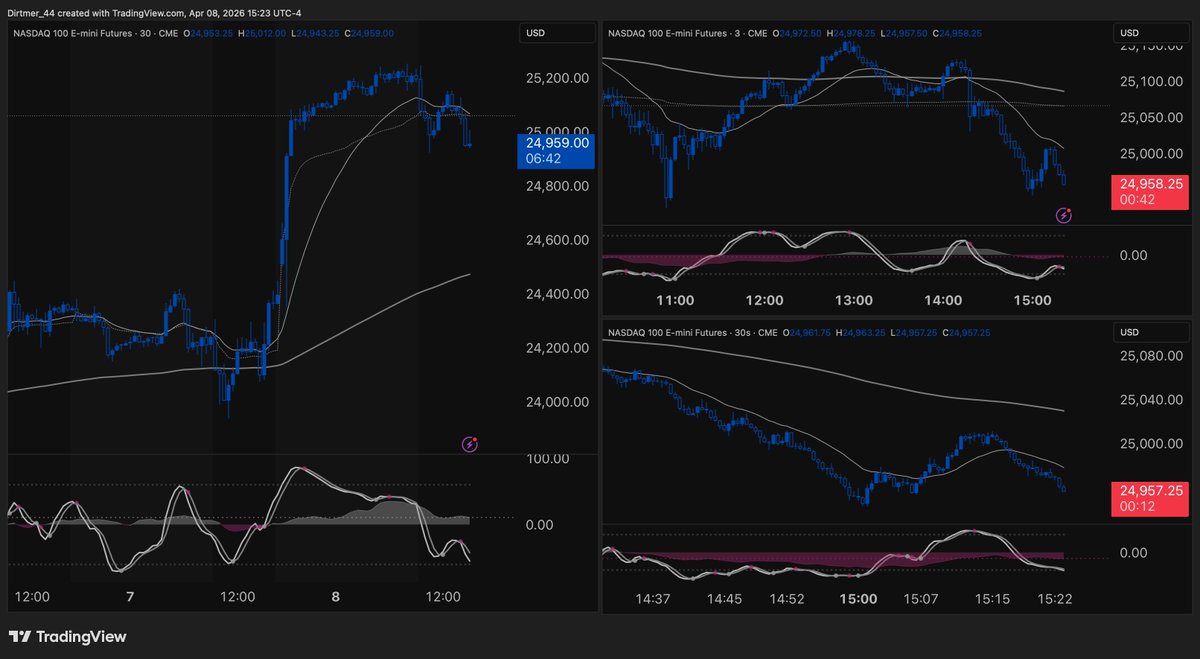1200x659 pixels.
Task: Click the '8' date marker on left chart axis
Action: pyautogui.click(x=335, y=596)
